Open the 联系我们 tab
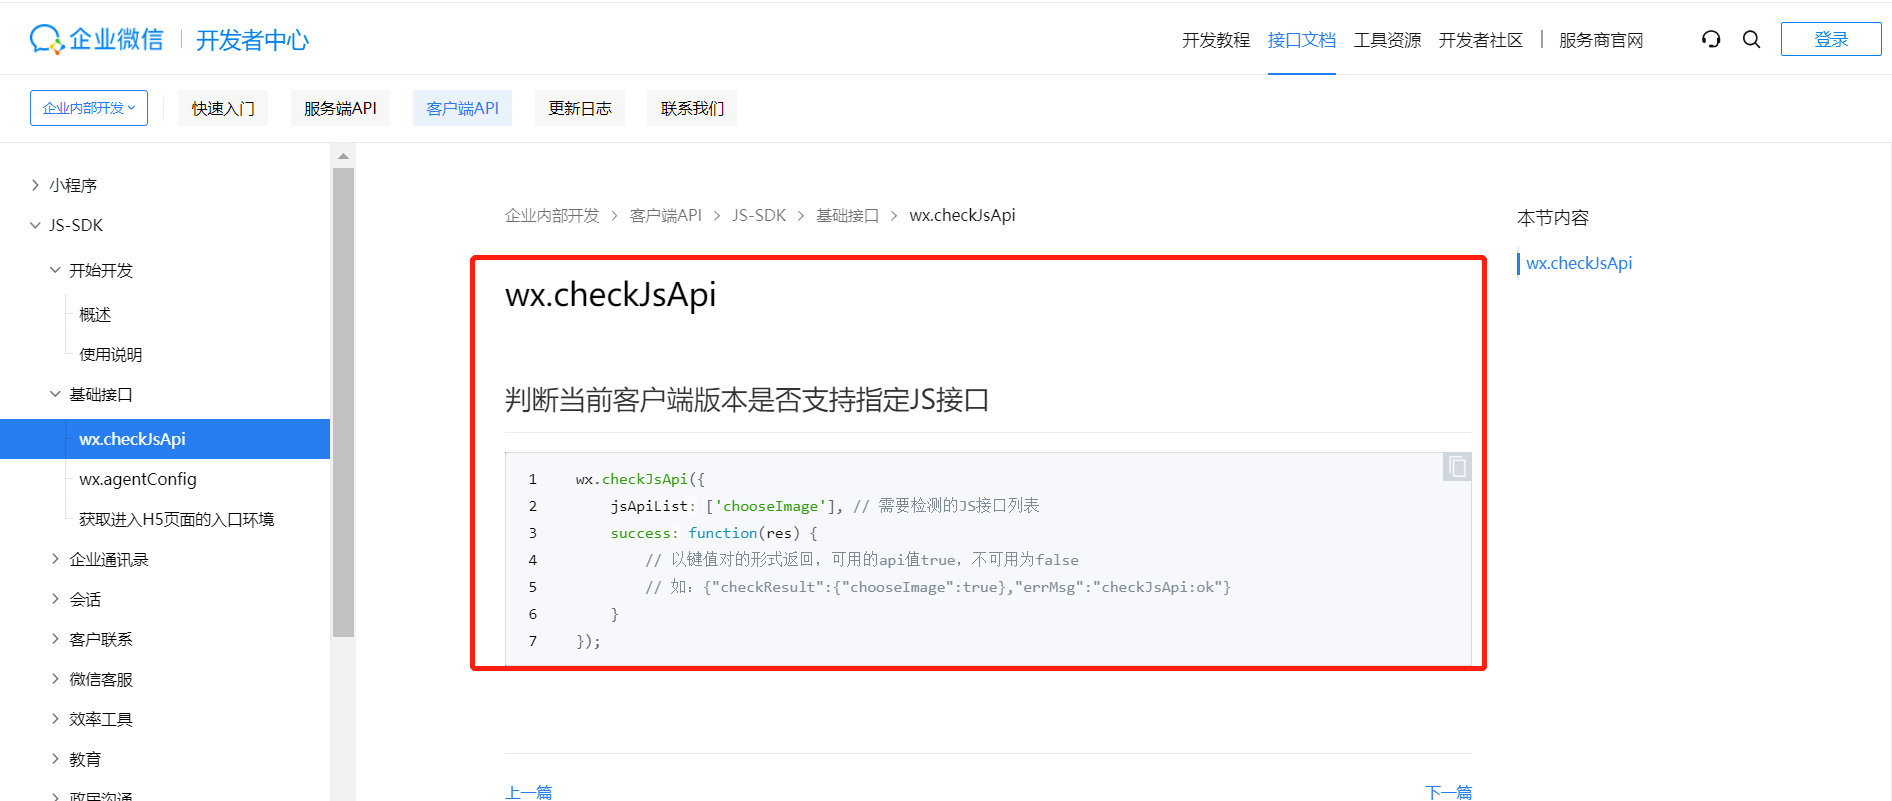 [692, 108]
